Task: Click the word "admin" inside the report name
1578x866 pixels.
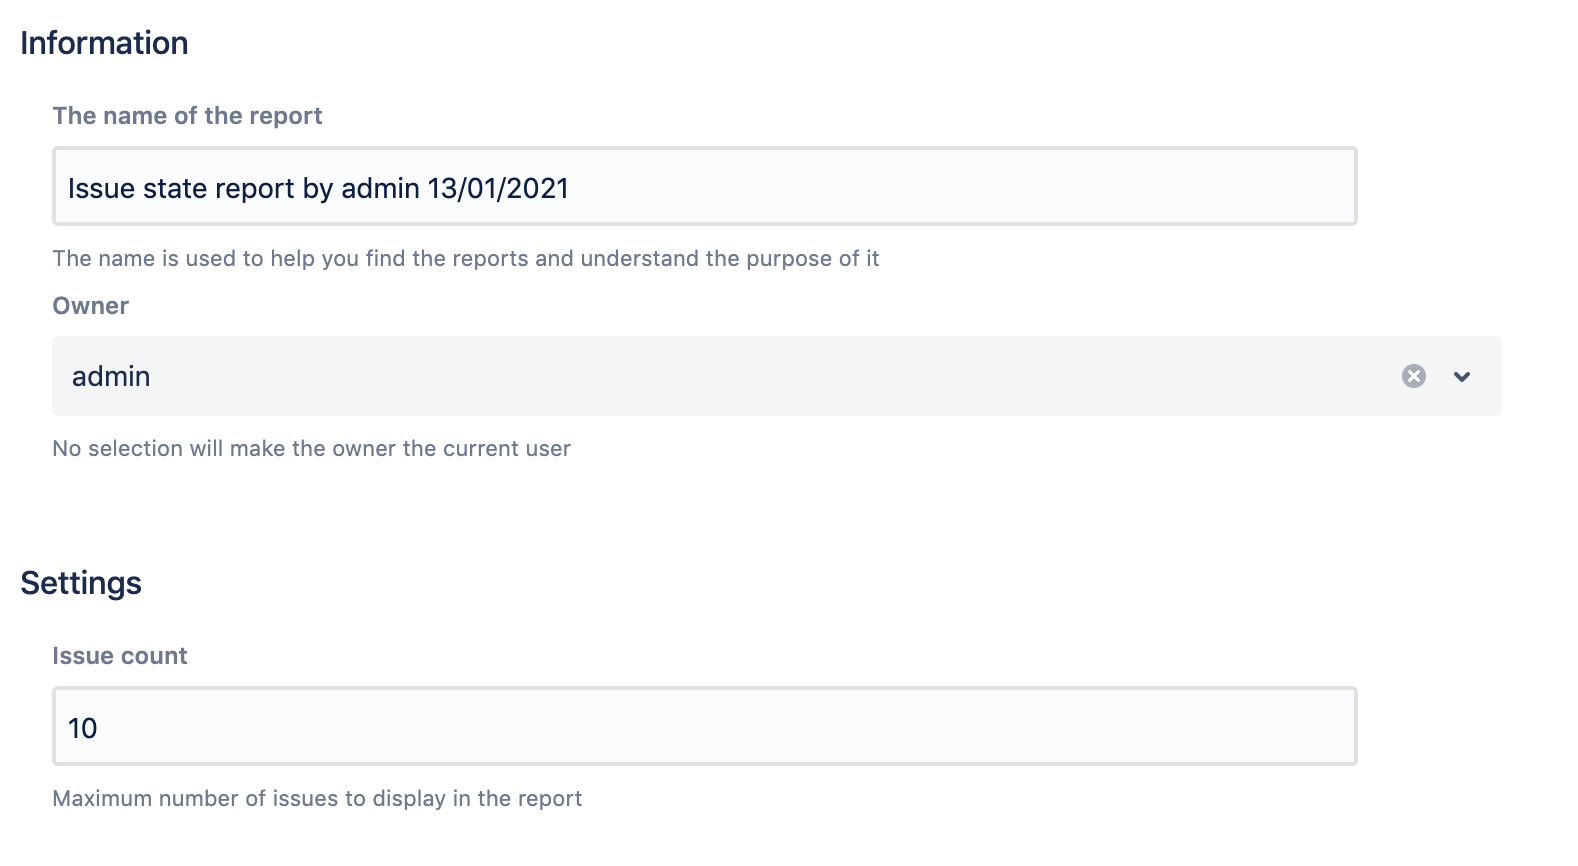Action: [x=380, y=189]
